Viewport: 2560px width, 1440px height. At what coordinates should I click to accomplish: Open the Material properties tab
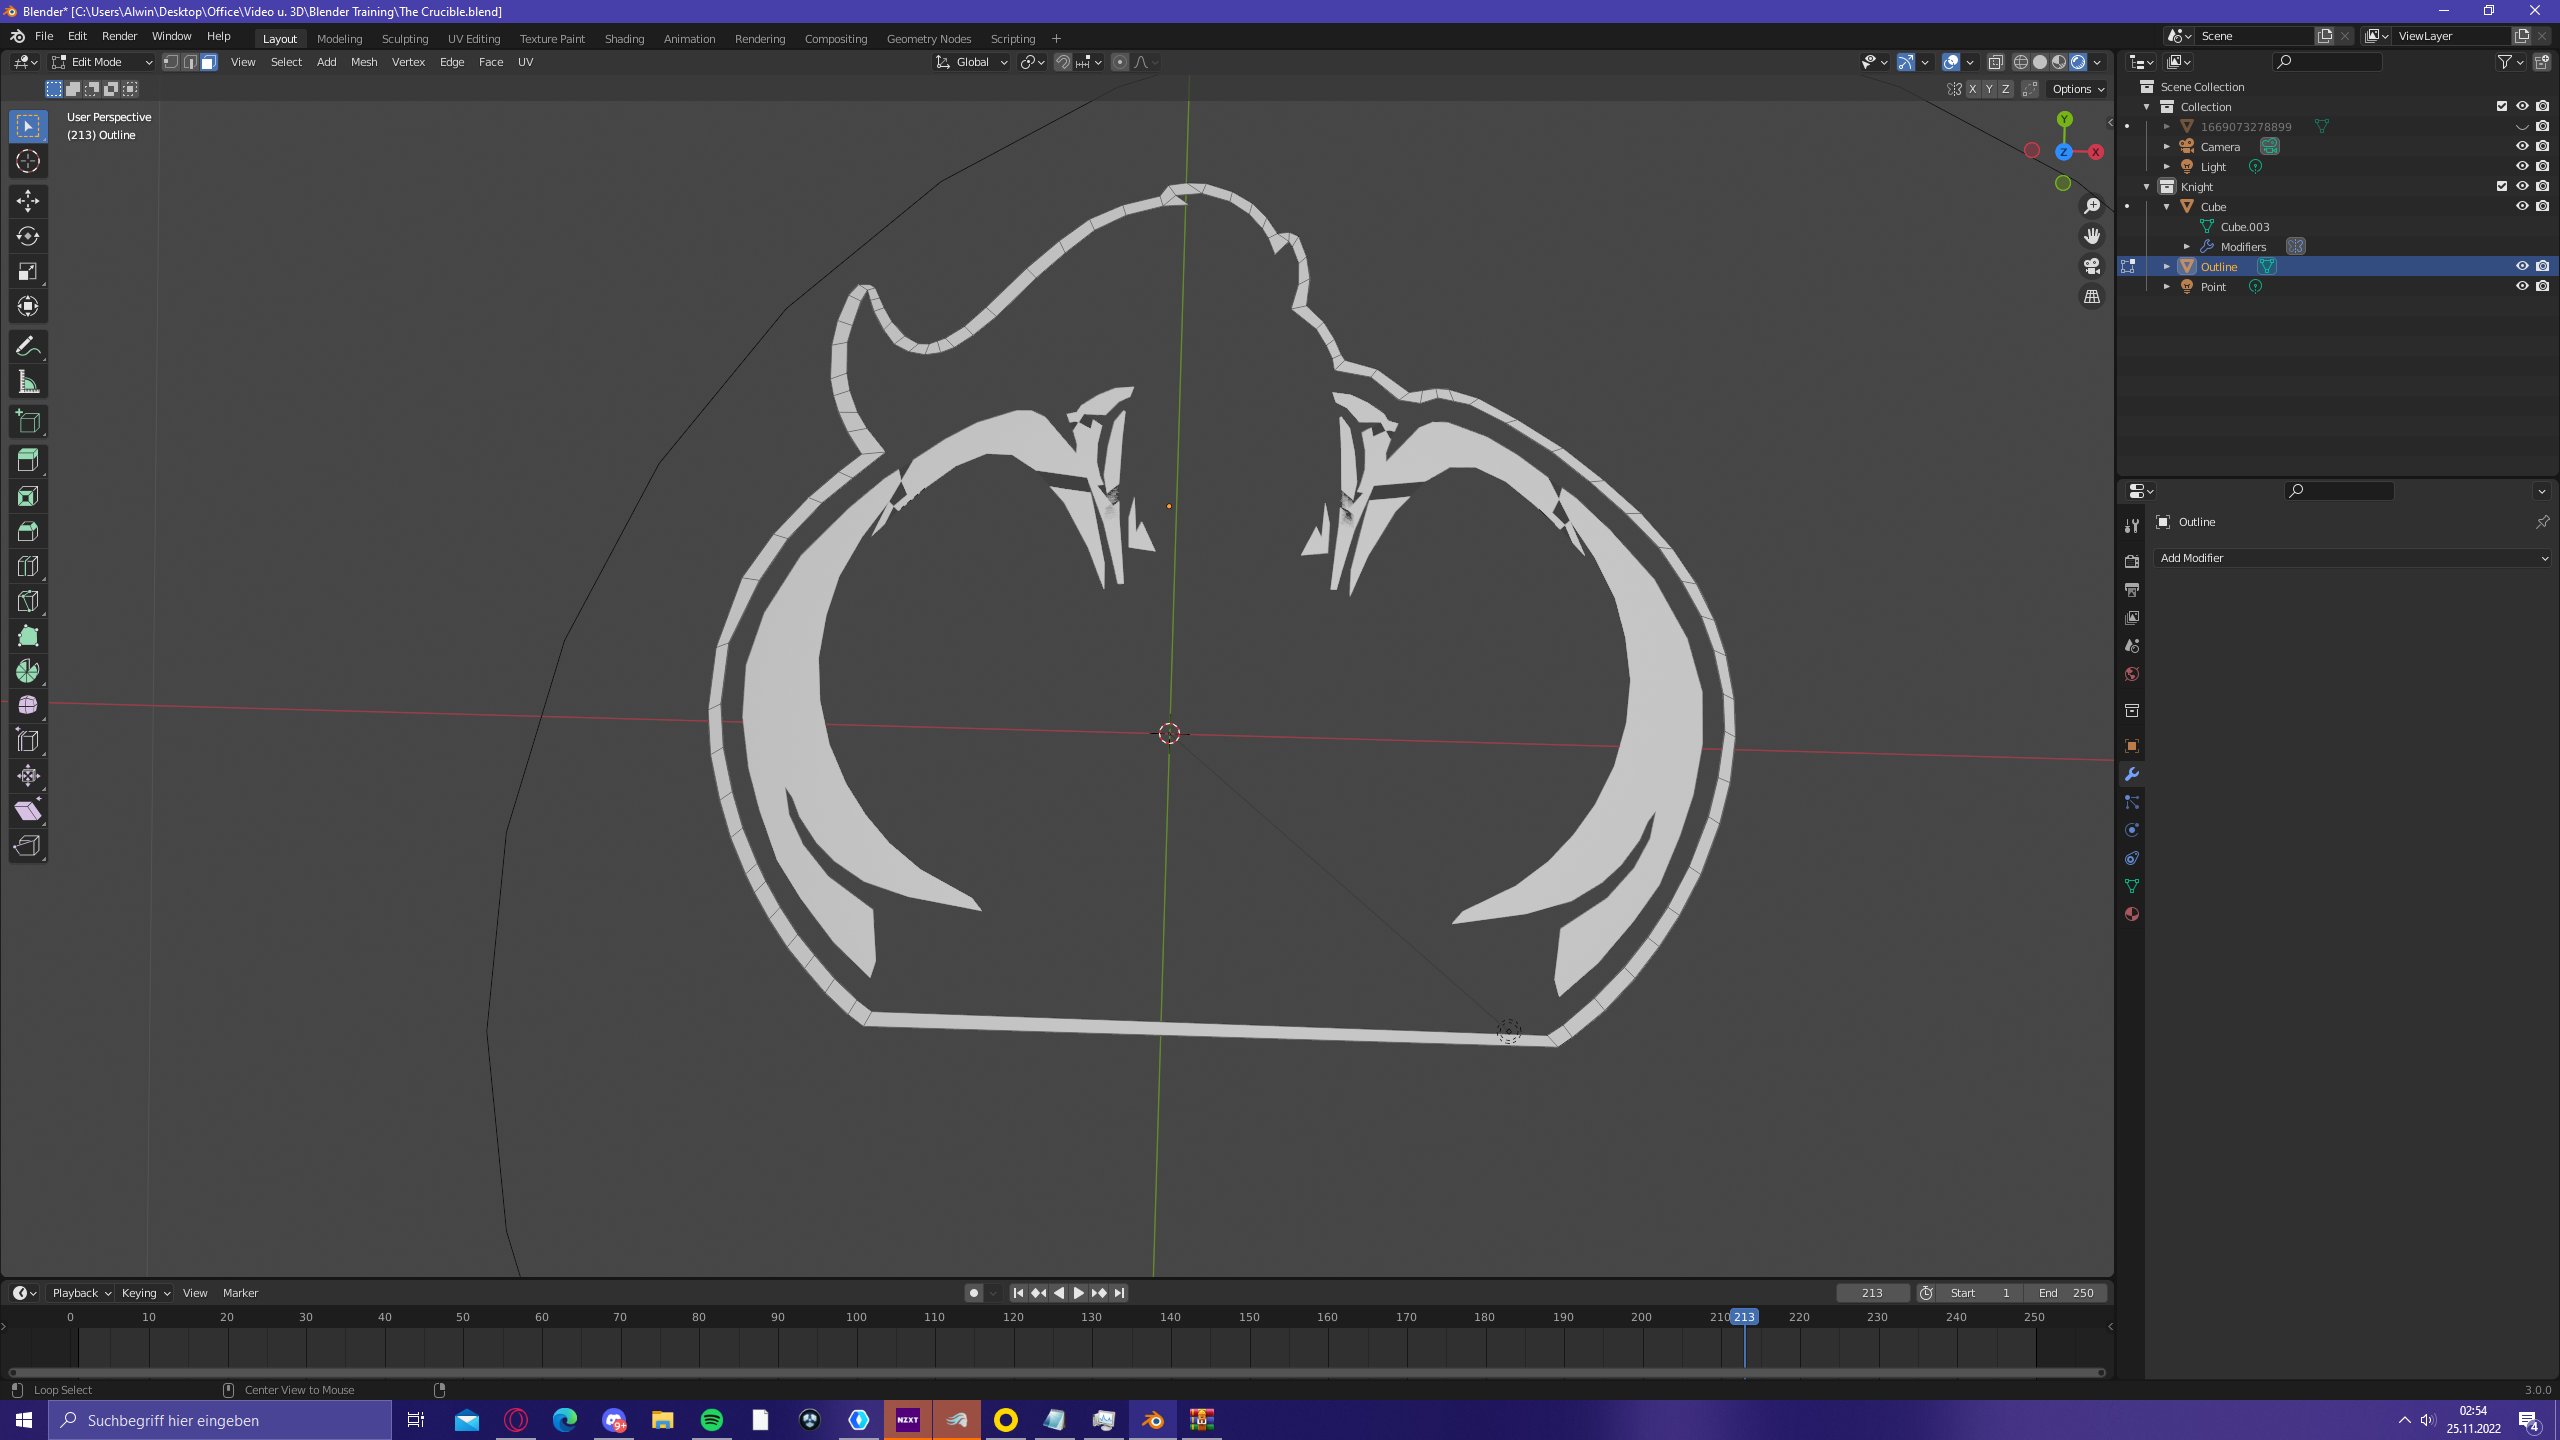click(2132, 914)
